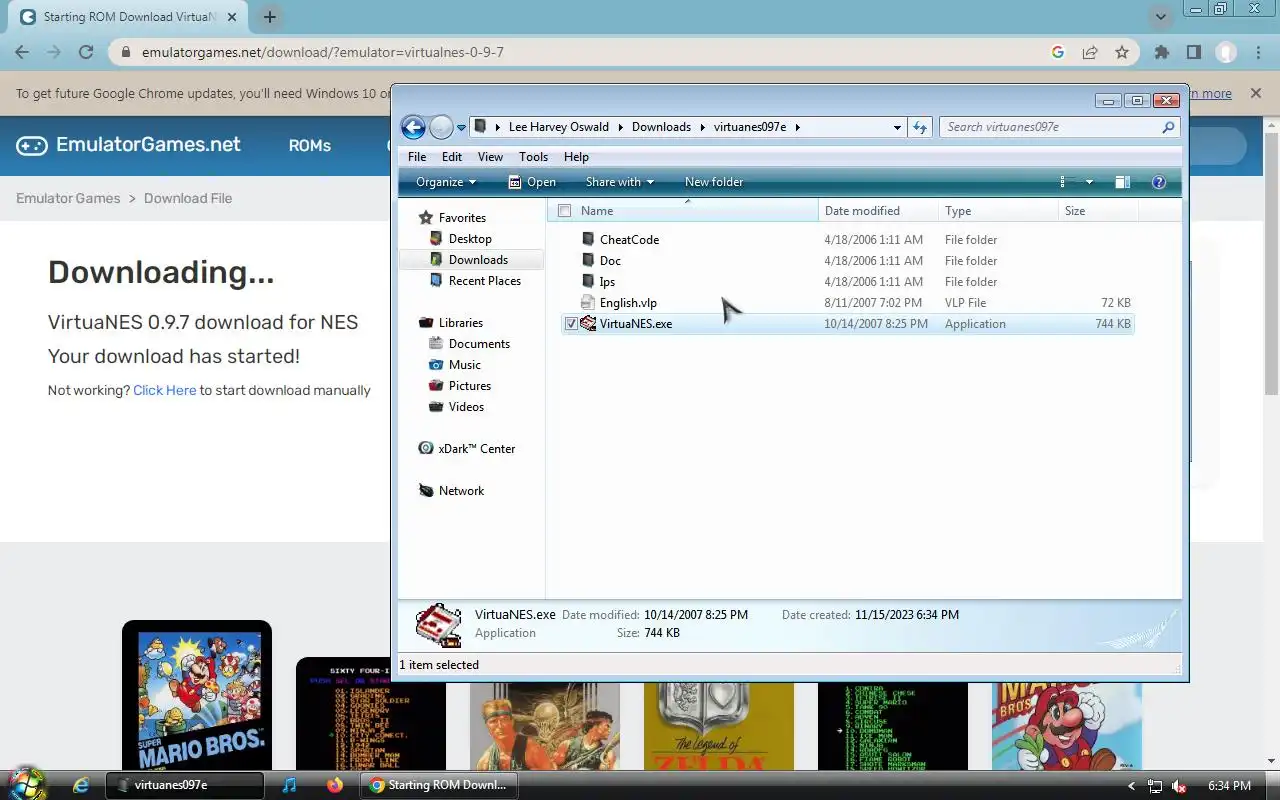Open the Documents library
The image size is (1280, 800).
479,344
